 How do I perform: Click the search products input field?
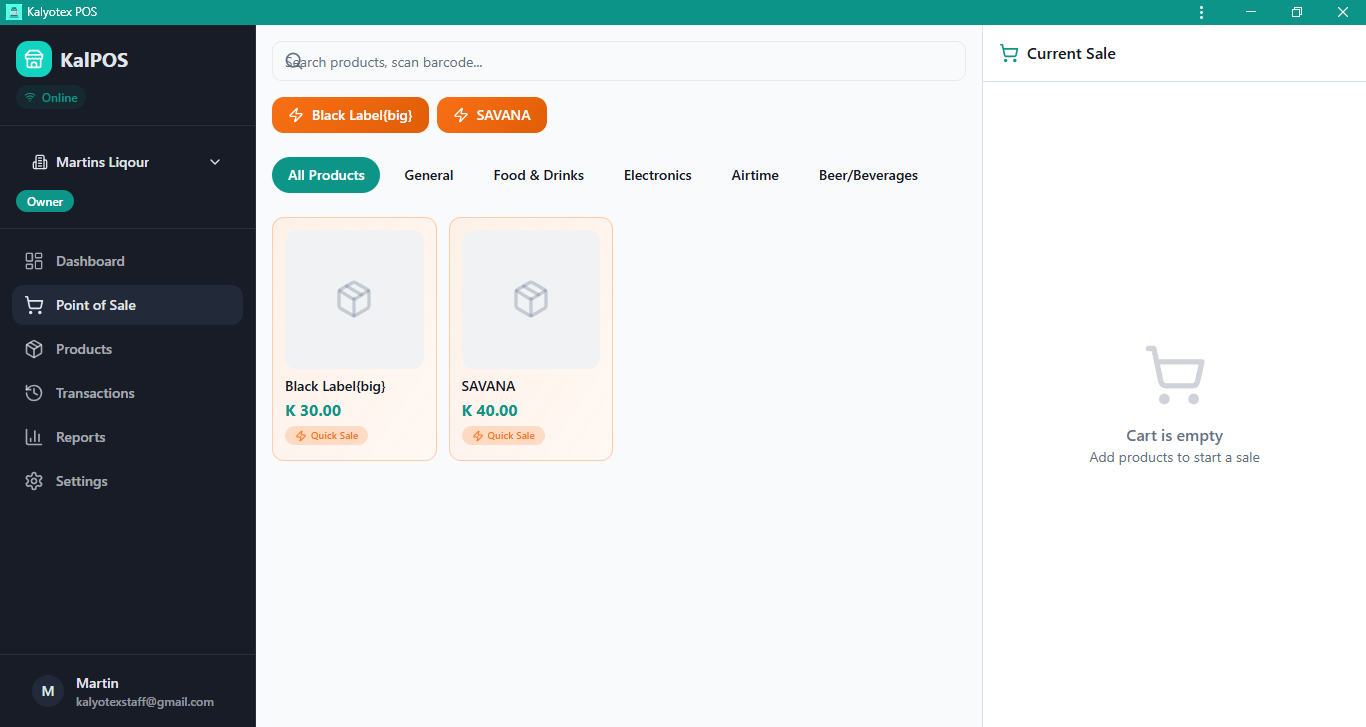click(618, 61)
